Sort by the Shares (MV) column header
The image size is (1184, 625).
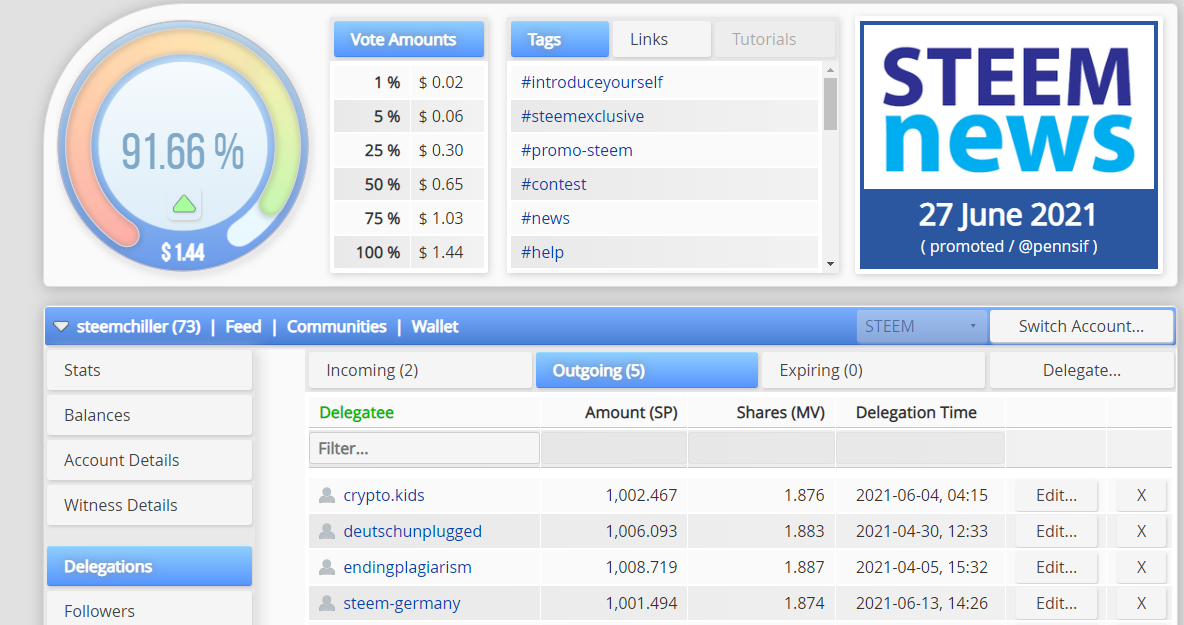pyautogui.click(x=781, y=413)
